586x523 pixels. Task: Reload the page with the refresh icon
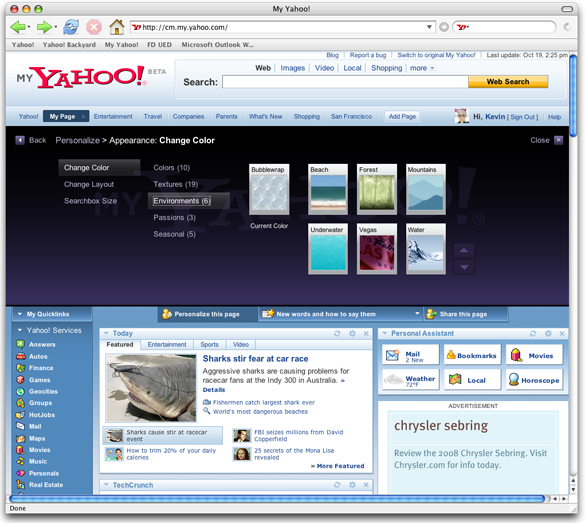coord(71,27)
